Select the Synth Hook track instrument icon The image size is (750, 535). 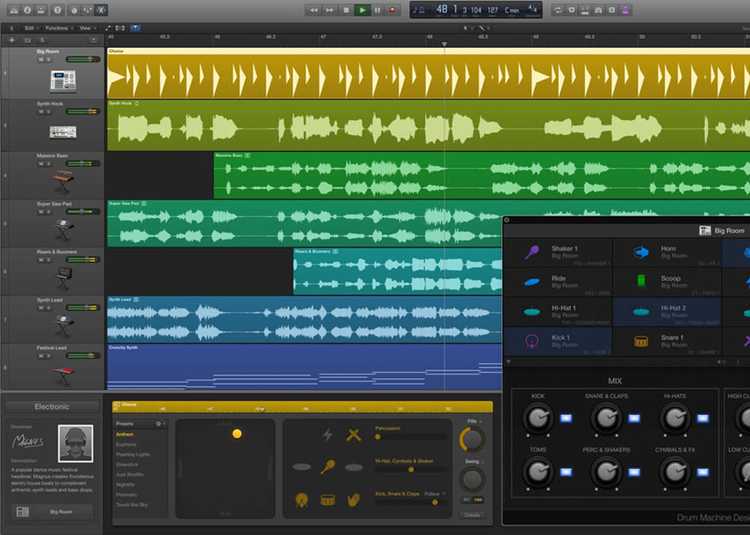coord(63,132)
